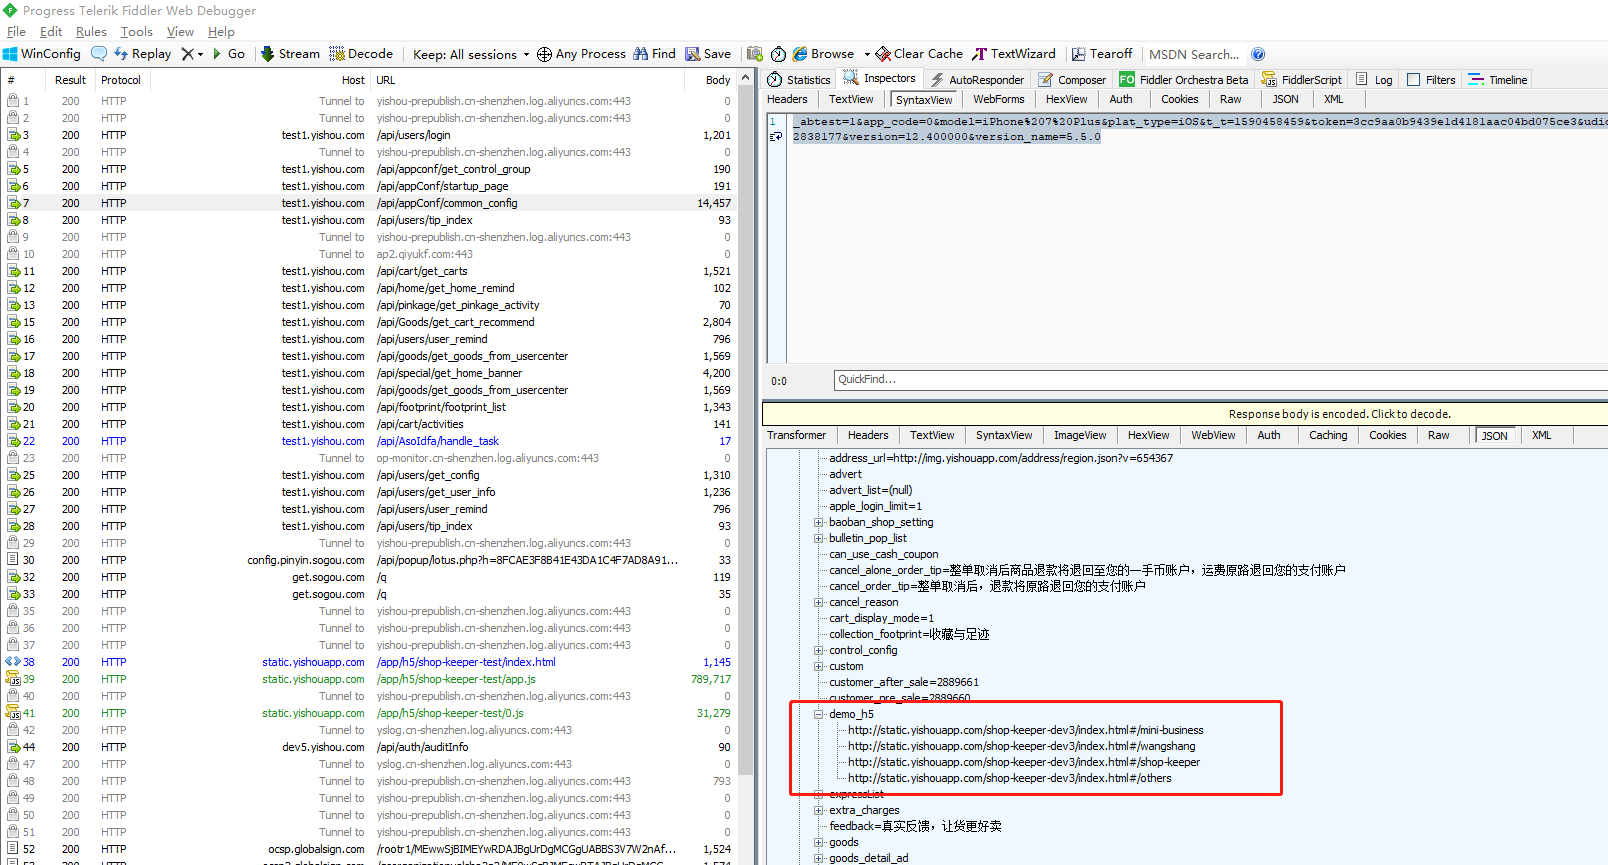Open the View menu
Image resolution: width=1608 pixels, height=865 pixels.
pos(180,32)
